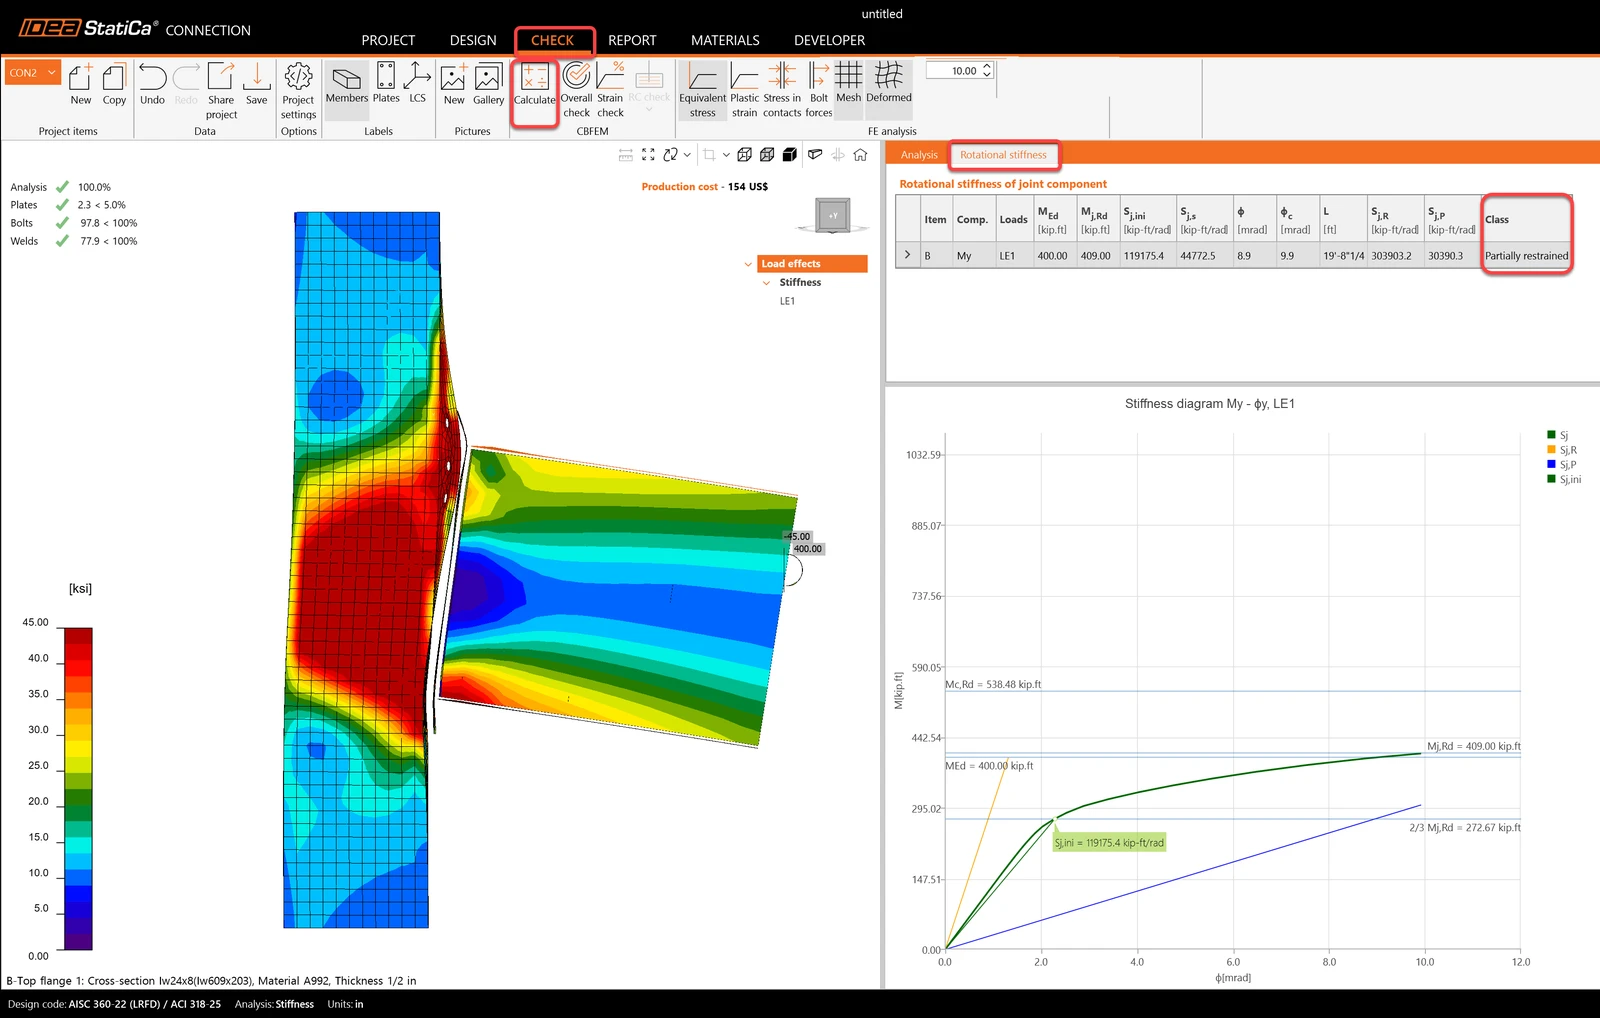The width and height of the screenshot is (1600, 1018).
Task: Toggle Plastic strain display
Action: tap(744, 90)
